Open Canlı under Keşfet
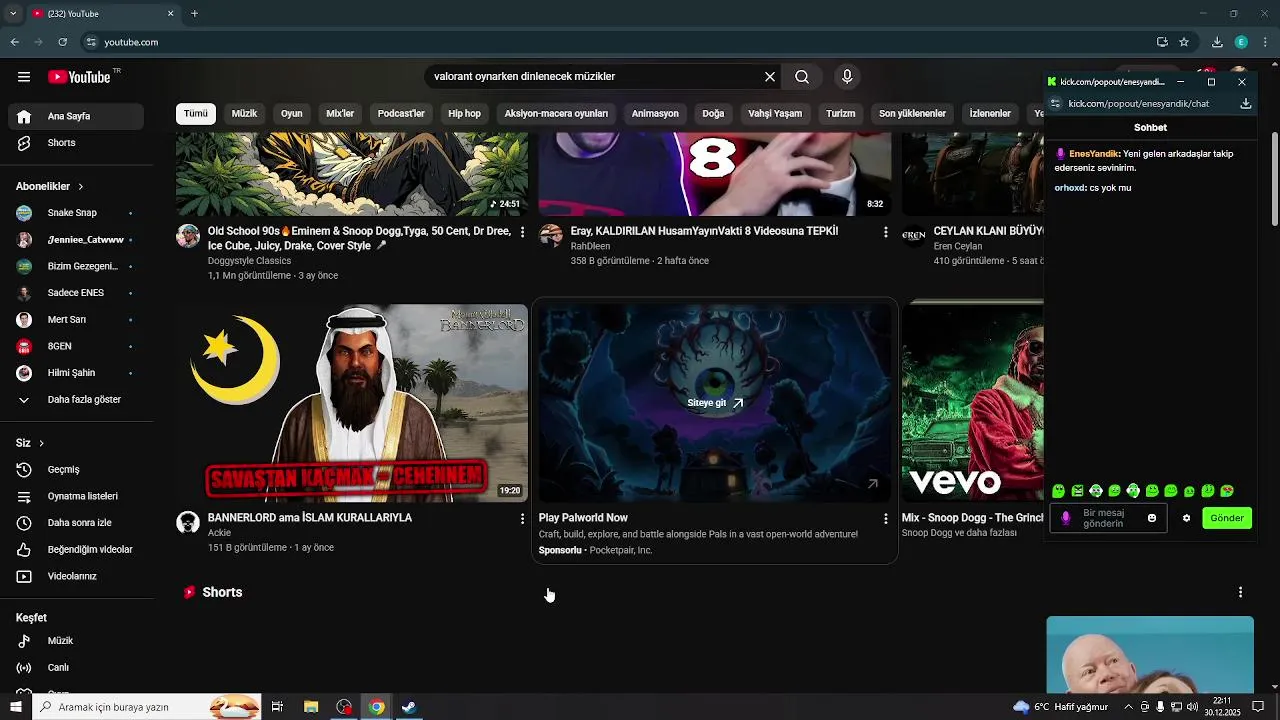Viewport: 1280px width, 720px height. (76, 668)
